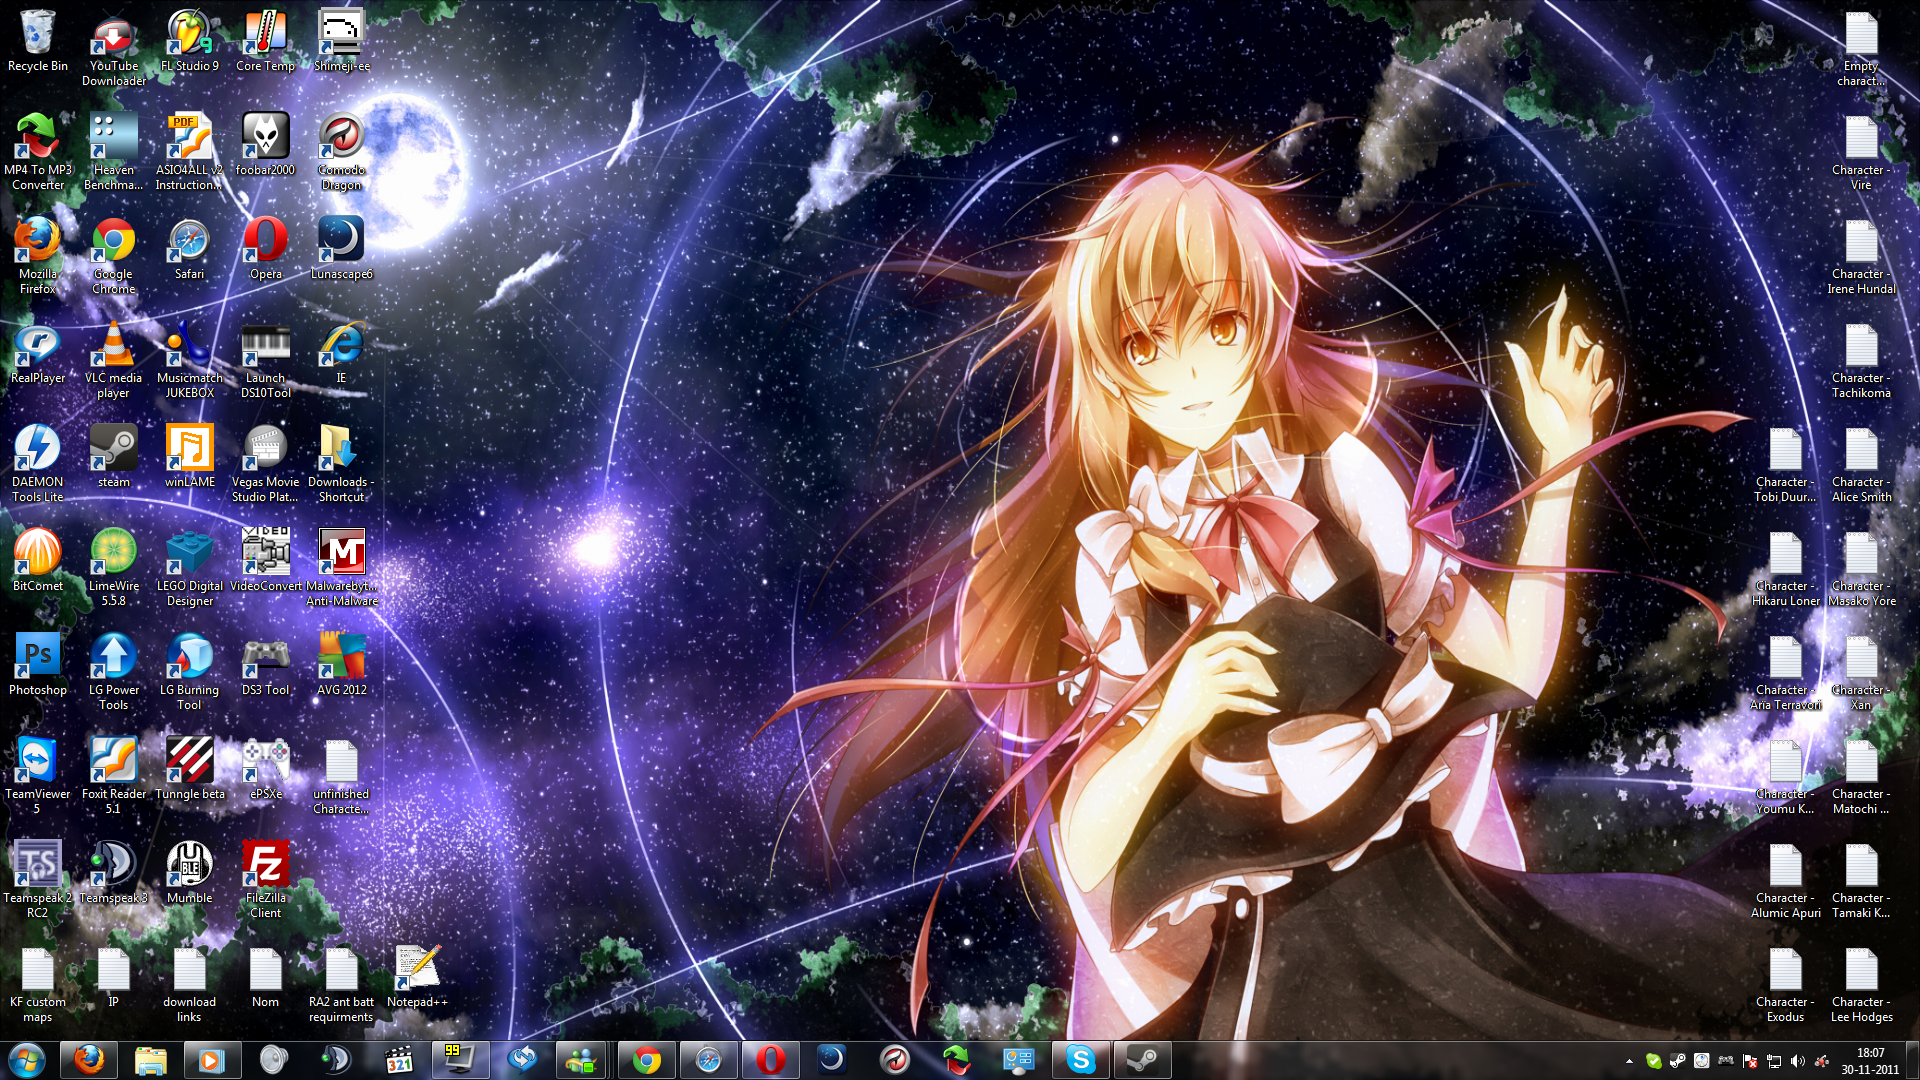Image resolution: width=1920 pixels, height=1080 pixels.
Task: Click the Windows Start orb
Action: pos(27,1059)
